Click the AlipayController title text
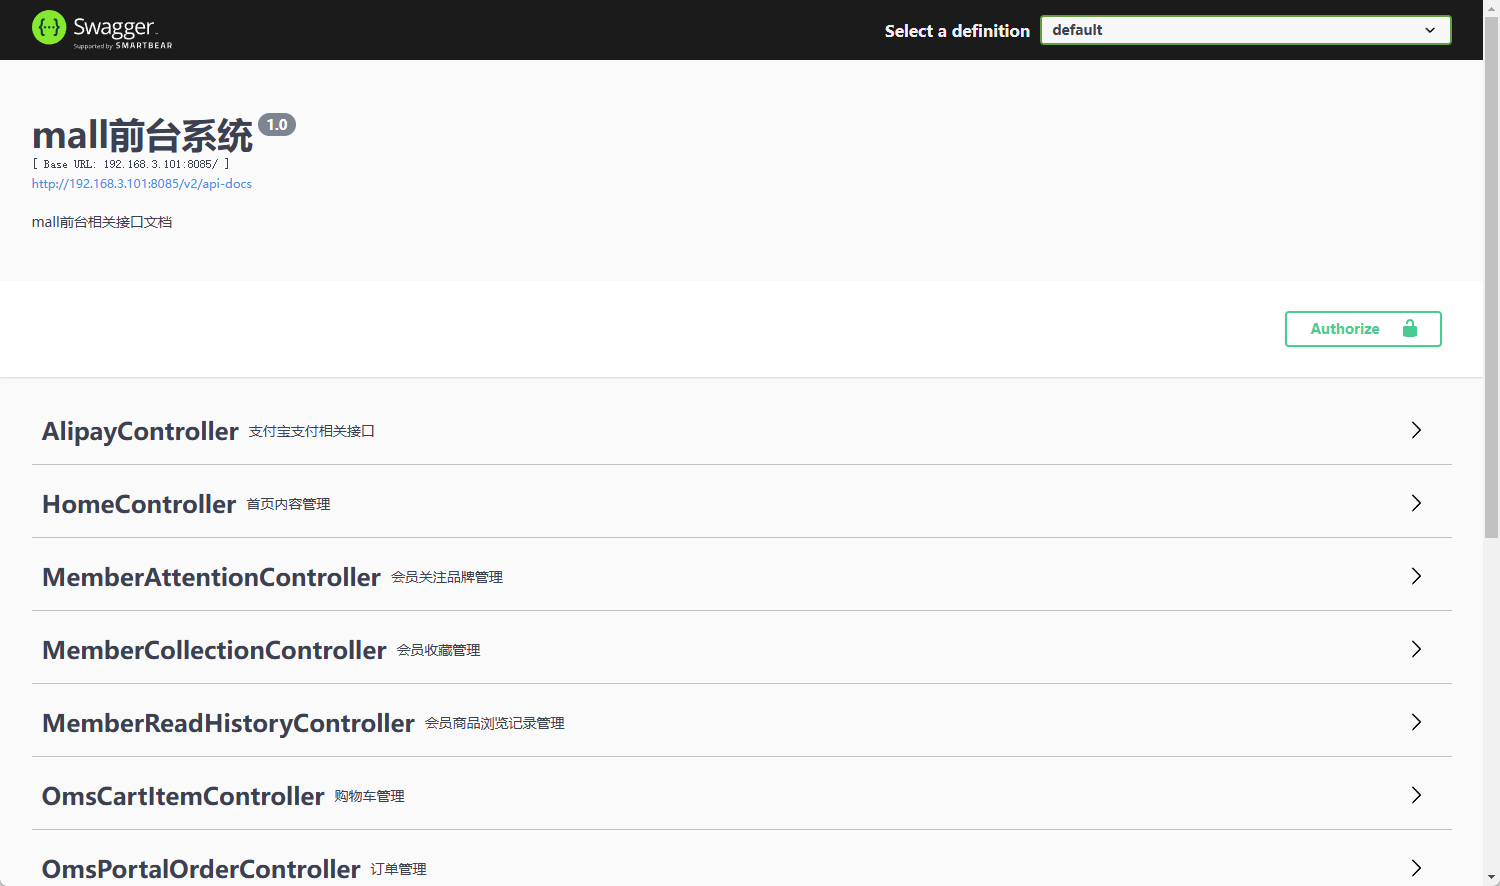1500x886 pixels. pos(140,431)
